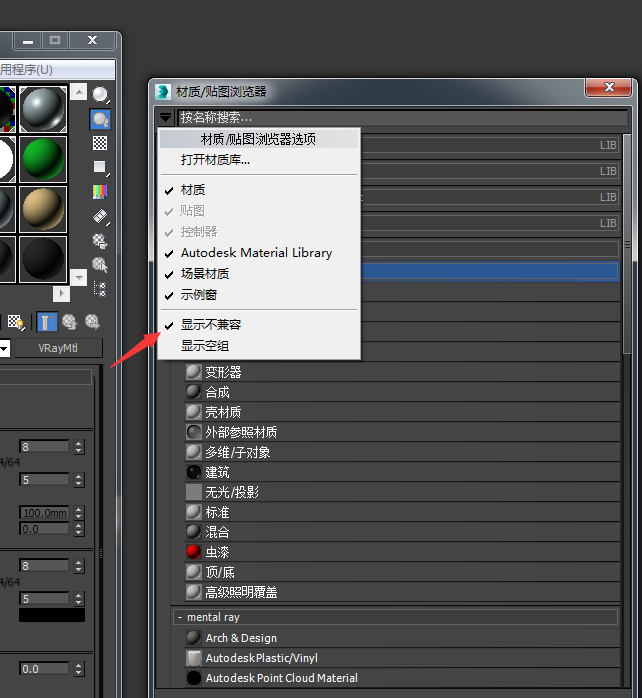Click the Select by Material icon
This screenshot has width=642, height=698.
point(100,265)
